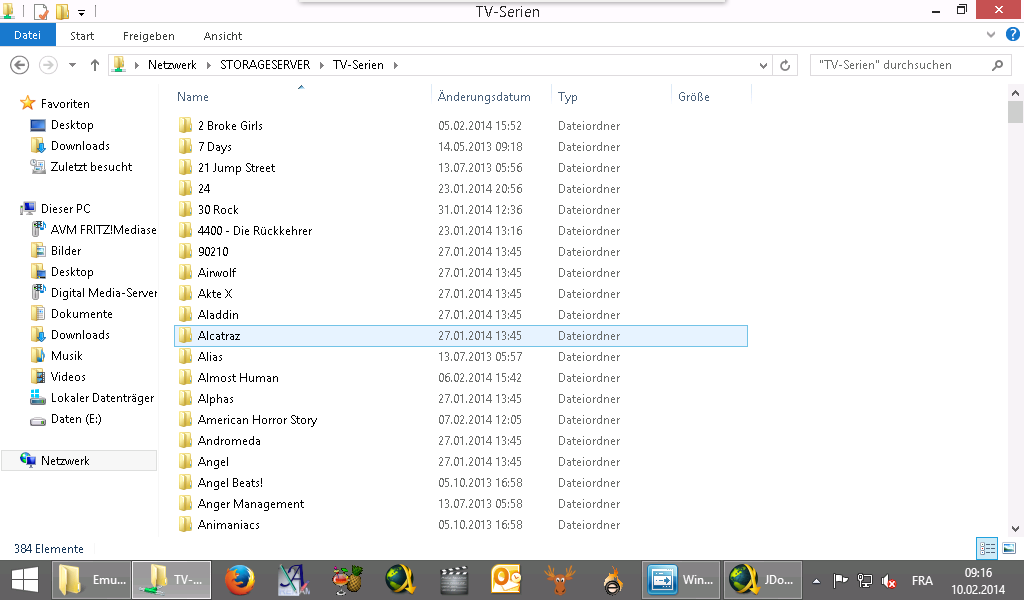Viewport: 1024px width, 600px height.
Task: Open Action Center flag tray icon
Action: point(840,580)
